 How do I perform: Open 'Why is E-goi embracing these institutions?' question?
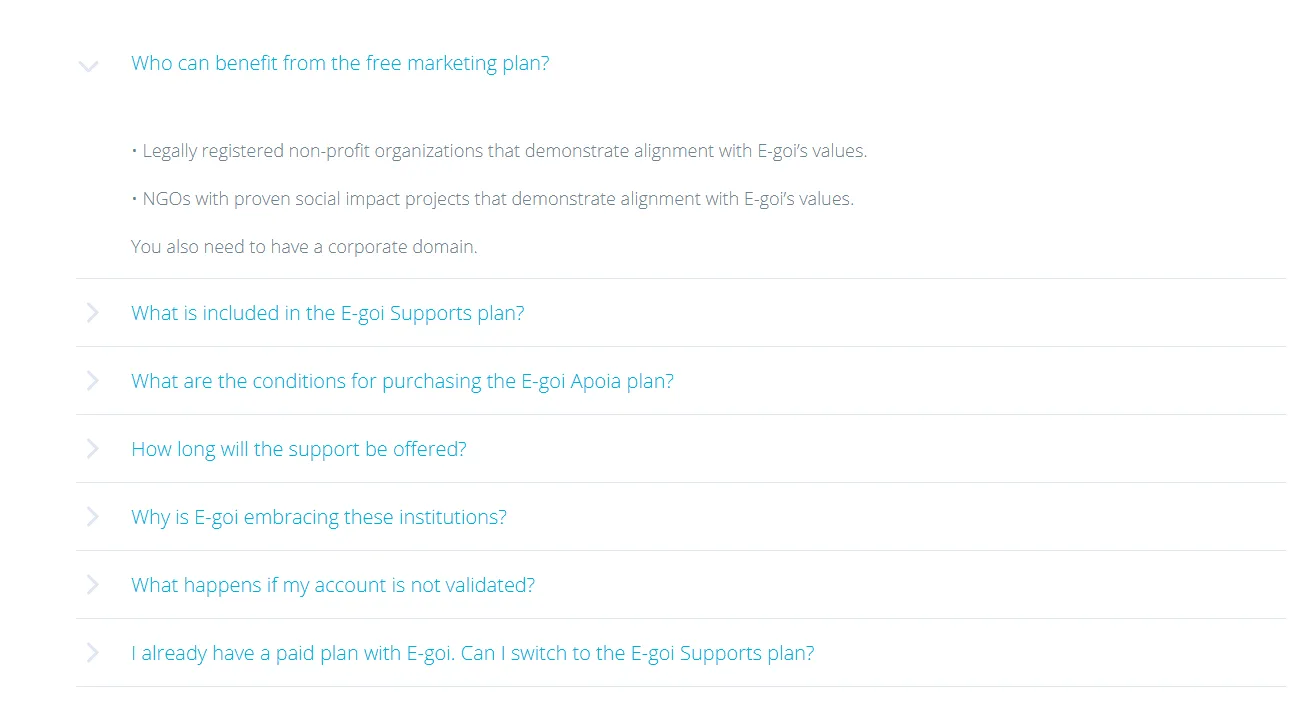[319, 517]
